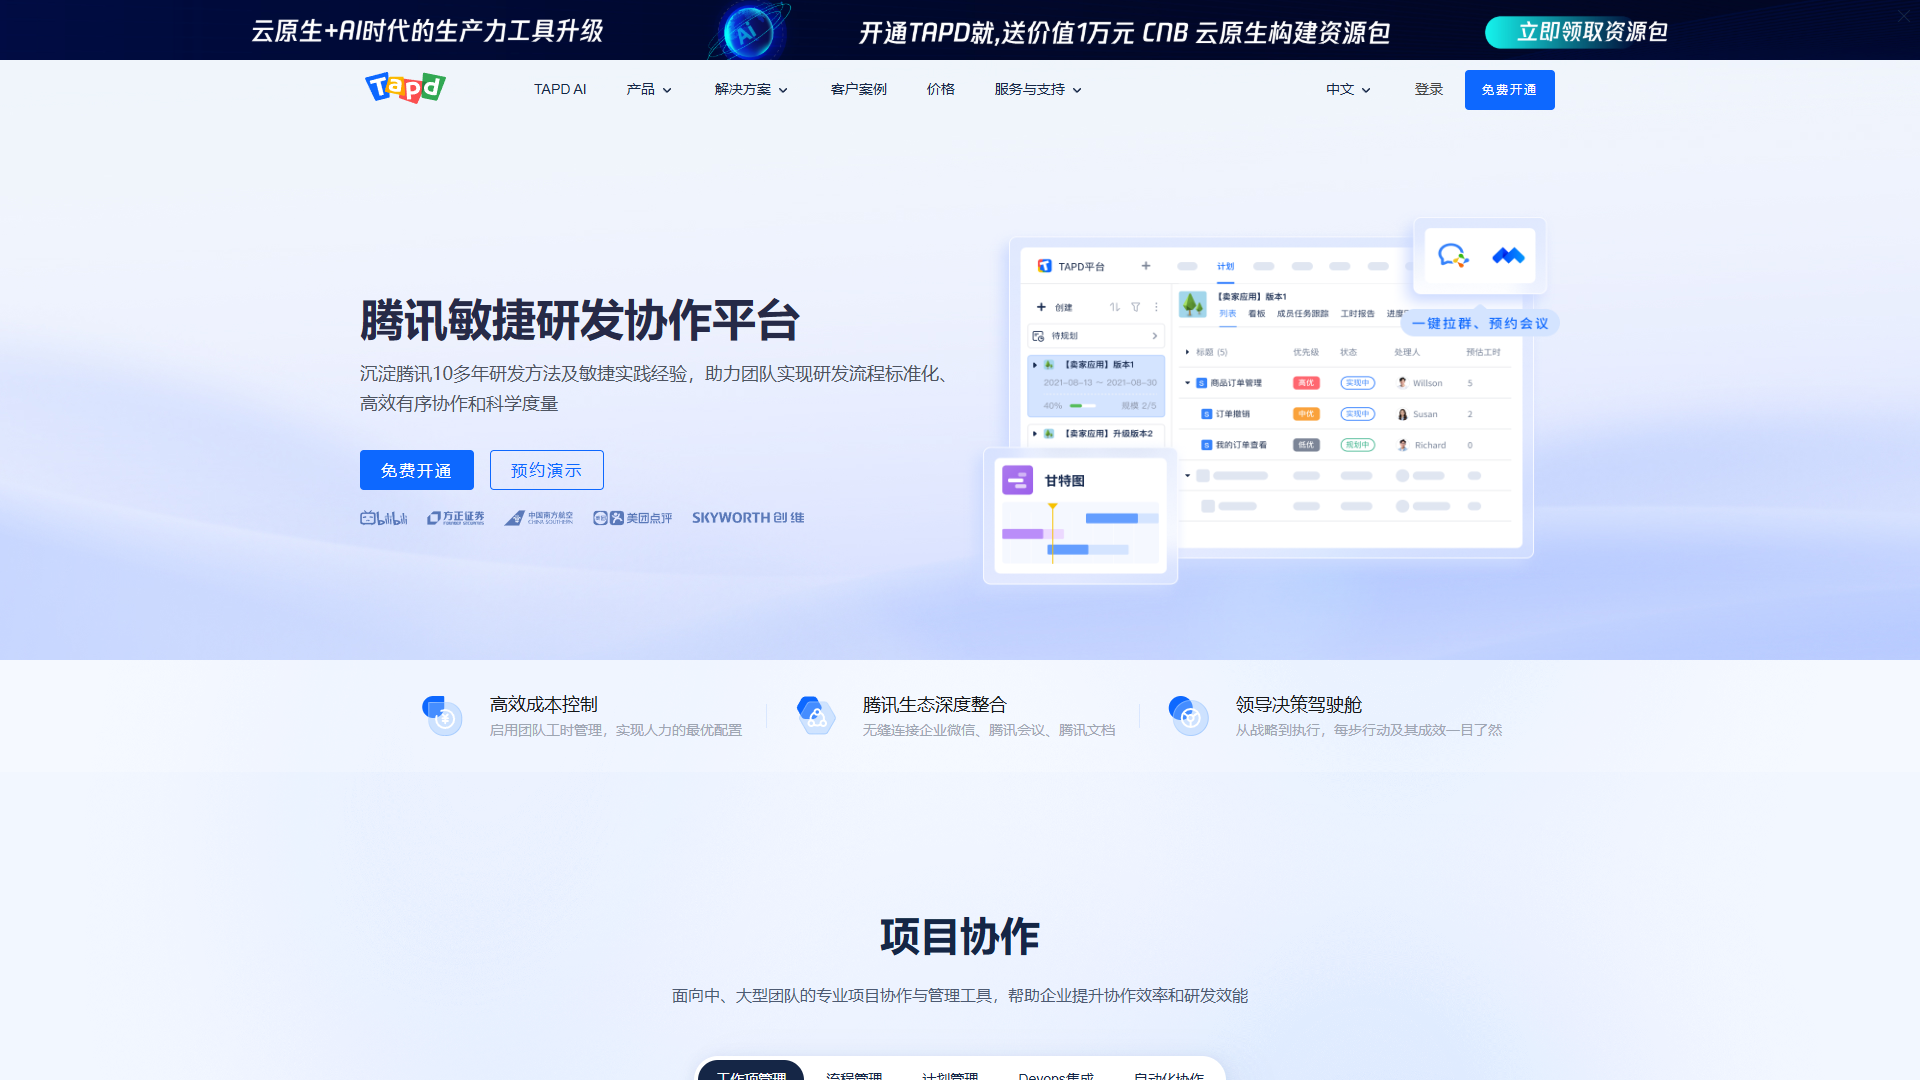Viewport: 1920px width, 1080px height.
Task: Click the Tapd logo in the header
Action: (405, 88)
